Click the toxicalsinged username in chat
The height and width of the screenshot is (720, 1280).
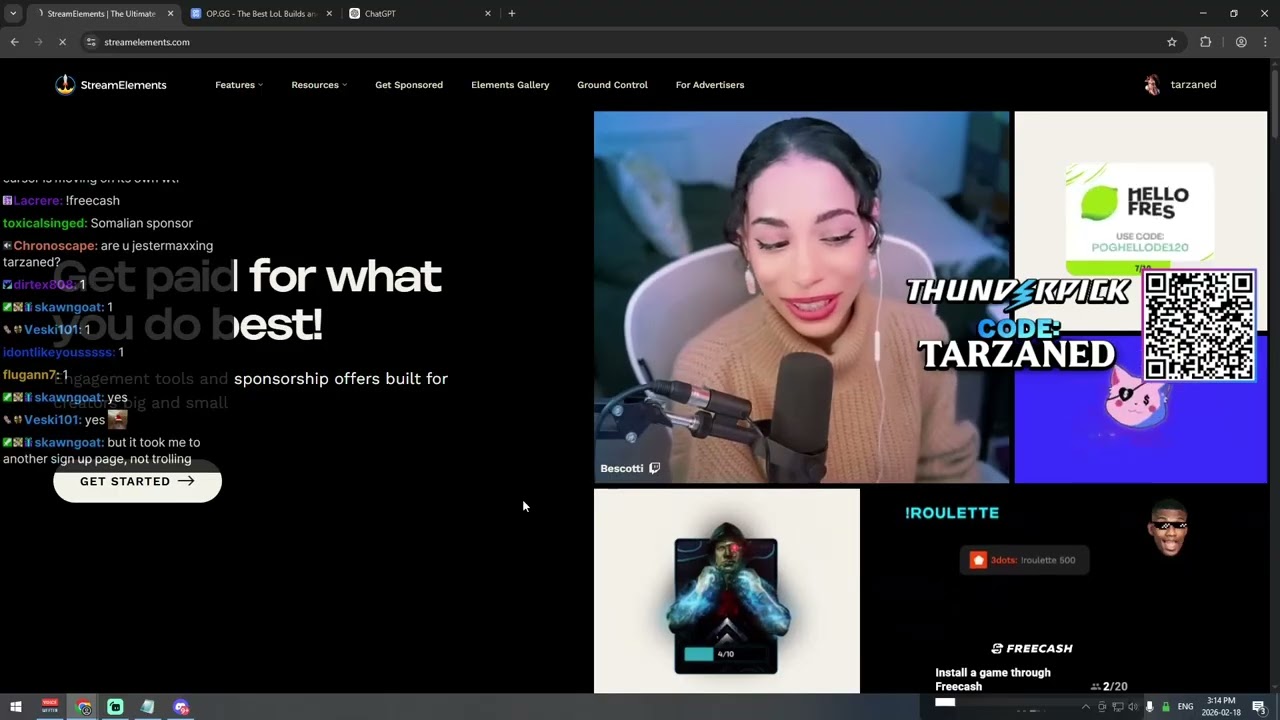pyautogui.click(x=45, y=223)
